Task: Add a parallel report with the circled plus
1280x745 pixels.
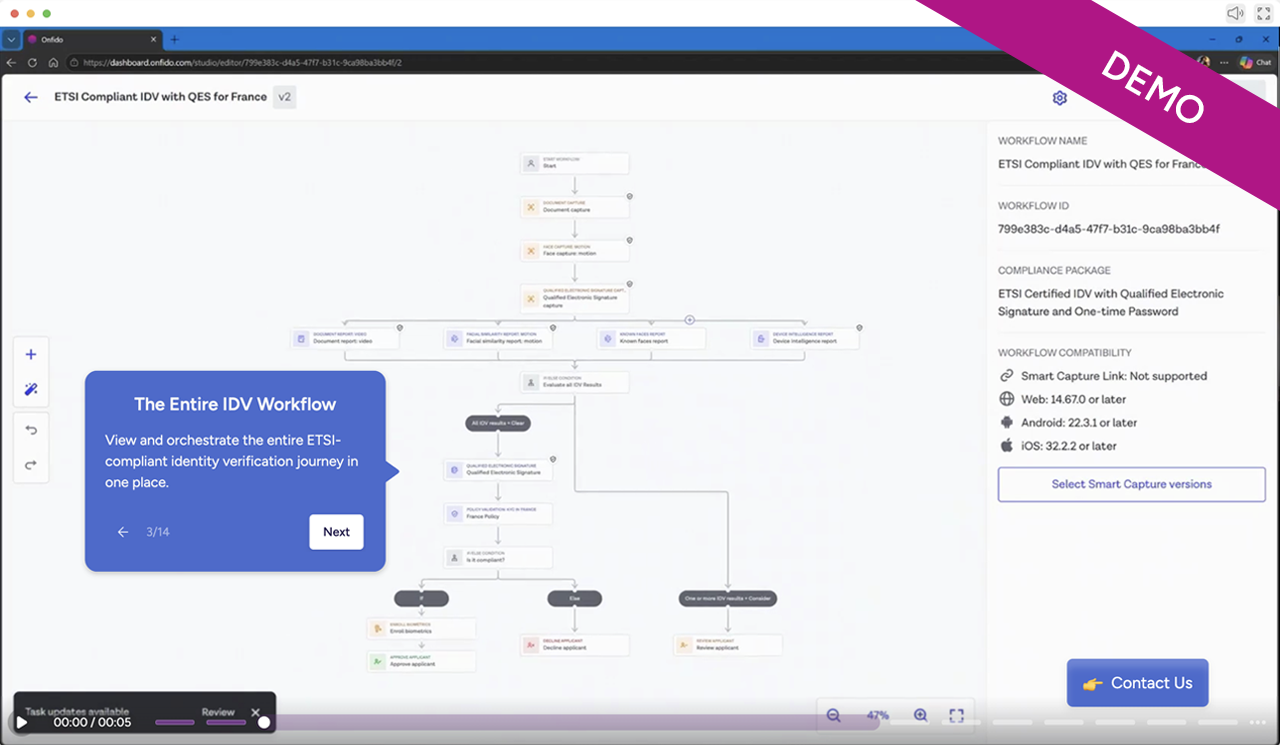Action: (689, 320)
